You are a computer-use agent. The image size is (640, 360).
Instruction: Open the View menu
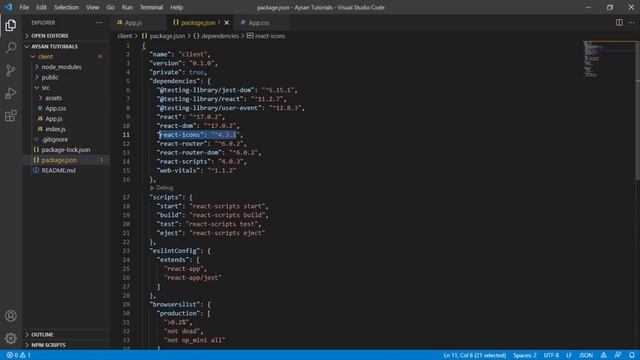93,7
